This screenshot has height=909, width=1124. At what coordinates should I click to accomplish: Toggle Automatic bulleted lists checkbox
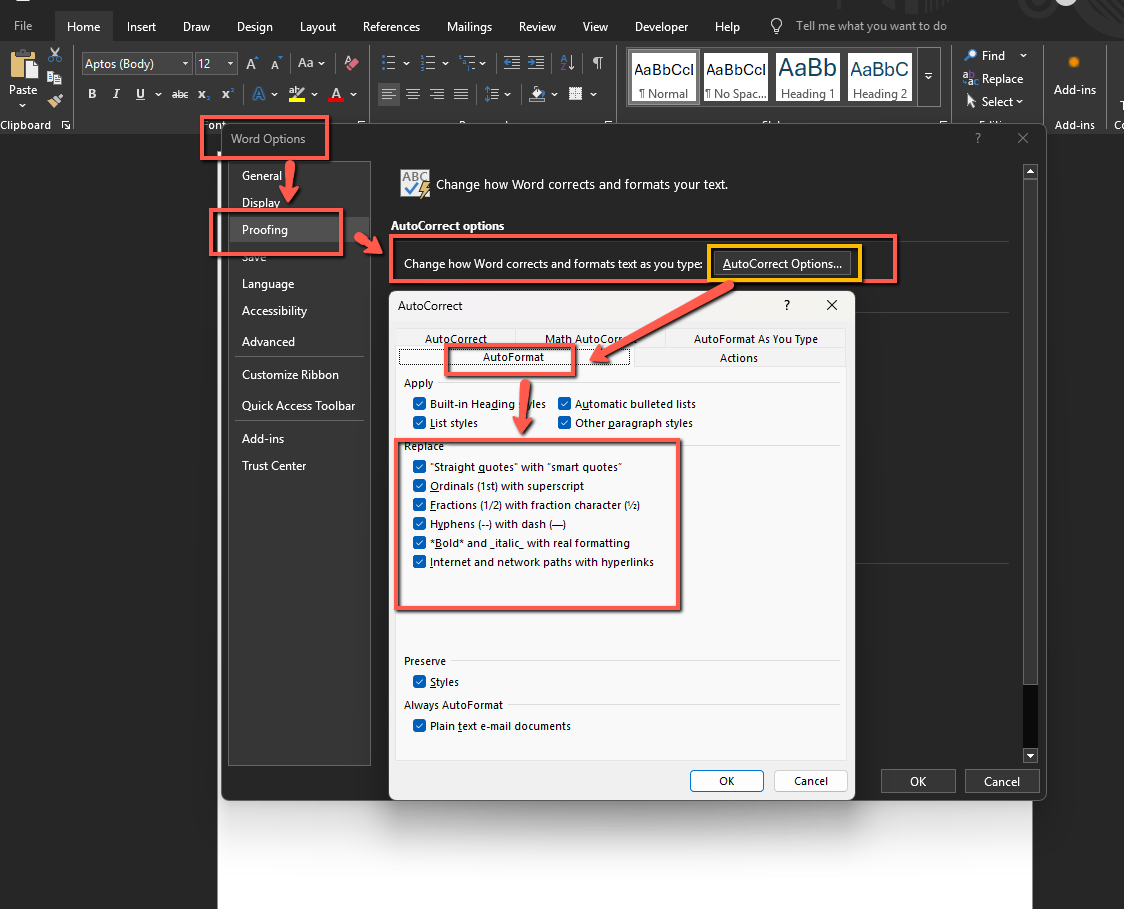564,404
